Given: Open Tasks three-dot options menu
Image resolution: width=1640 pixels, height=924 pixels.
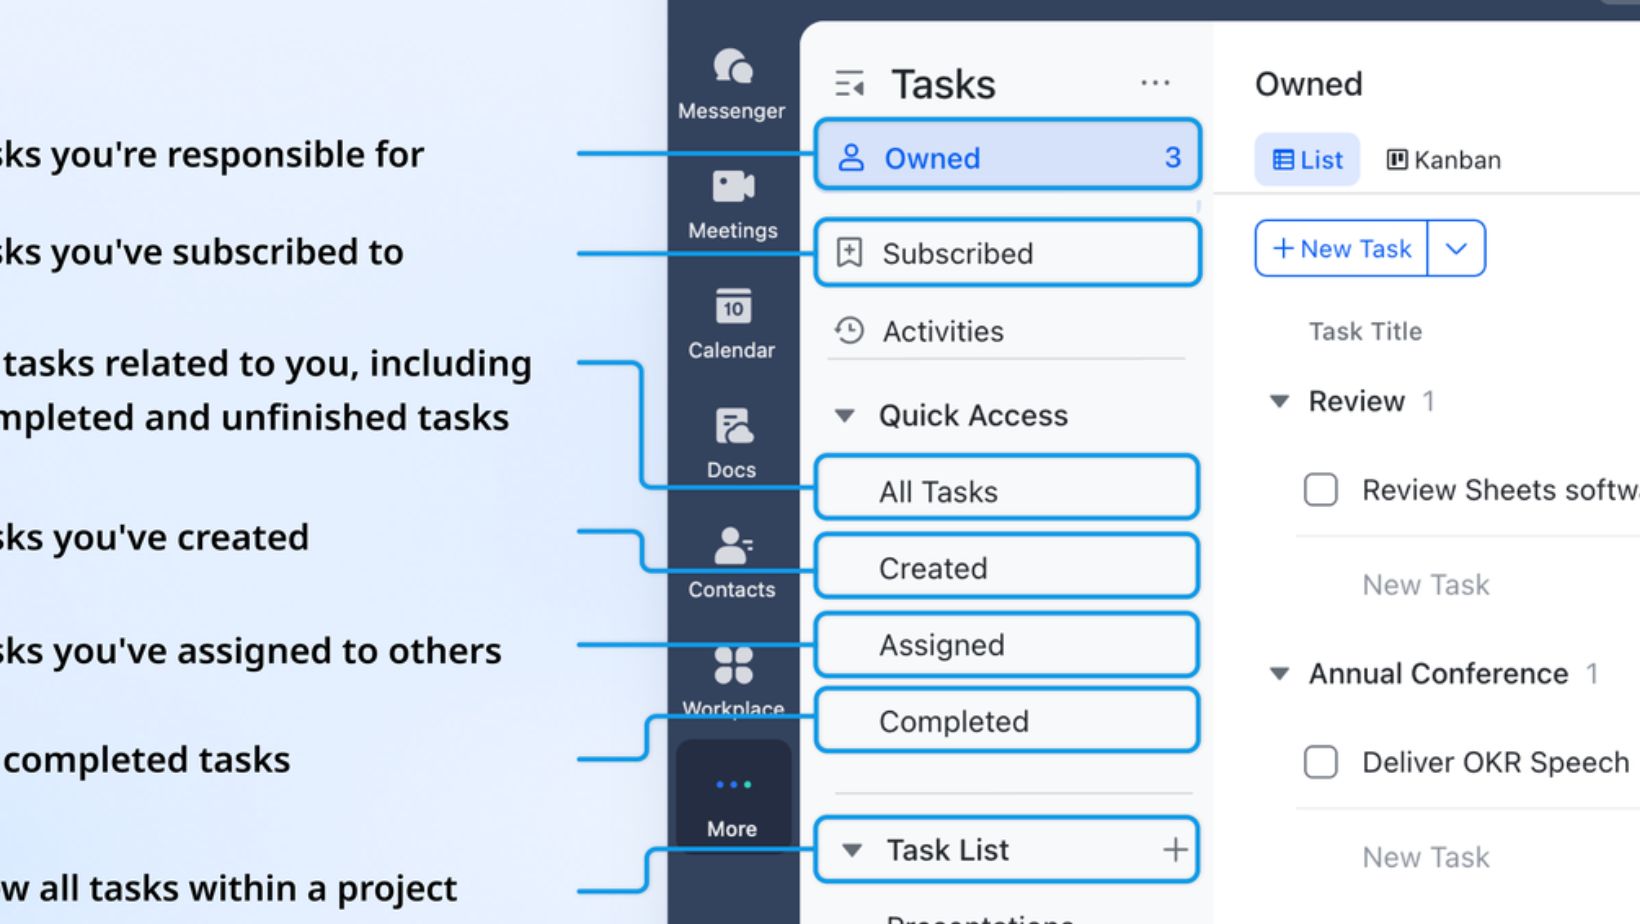Looking at the screenshot, I should (1155, 83).
